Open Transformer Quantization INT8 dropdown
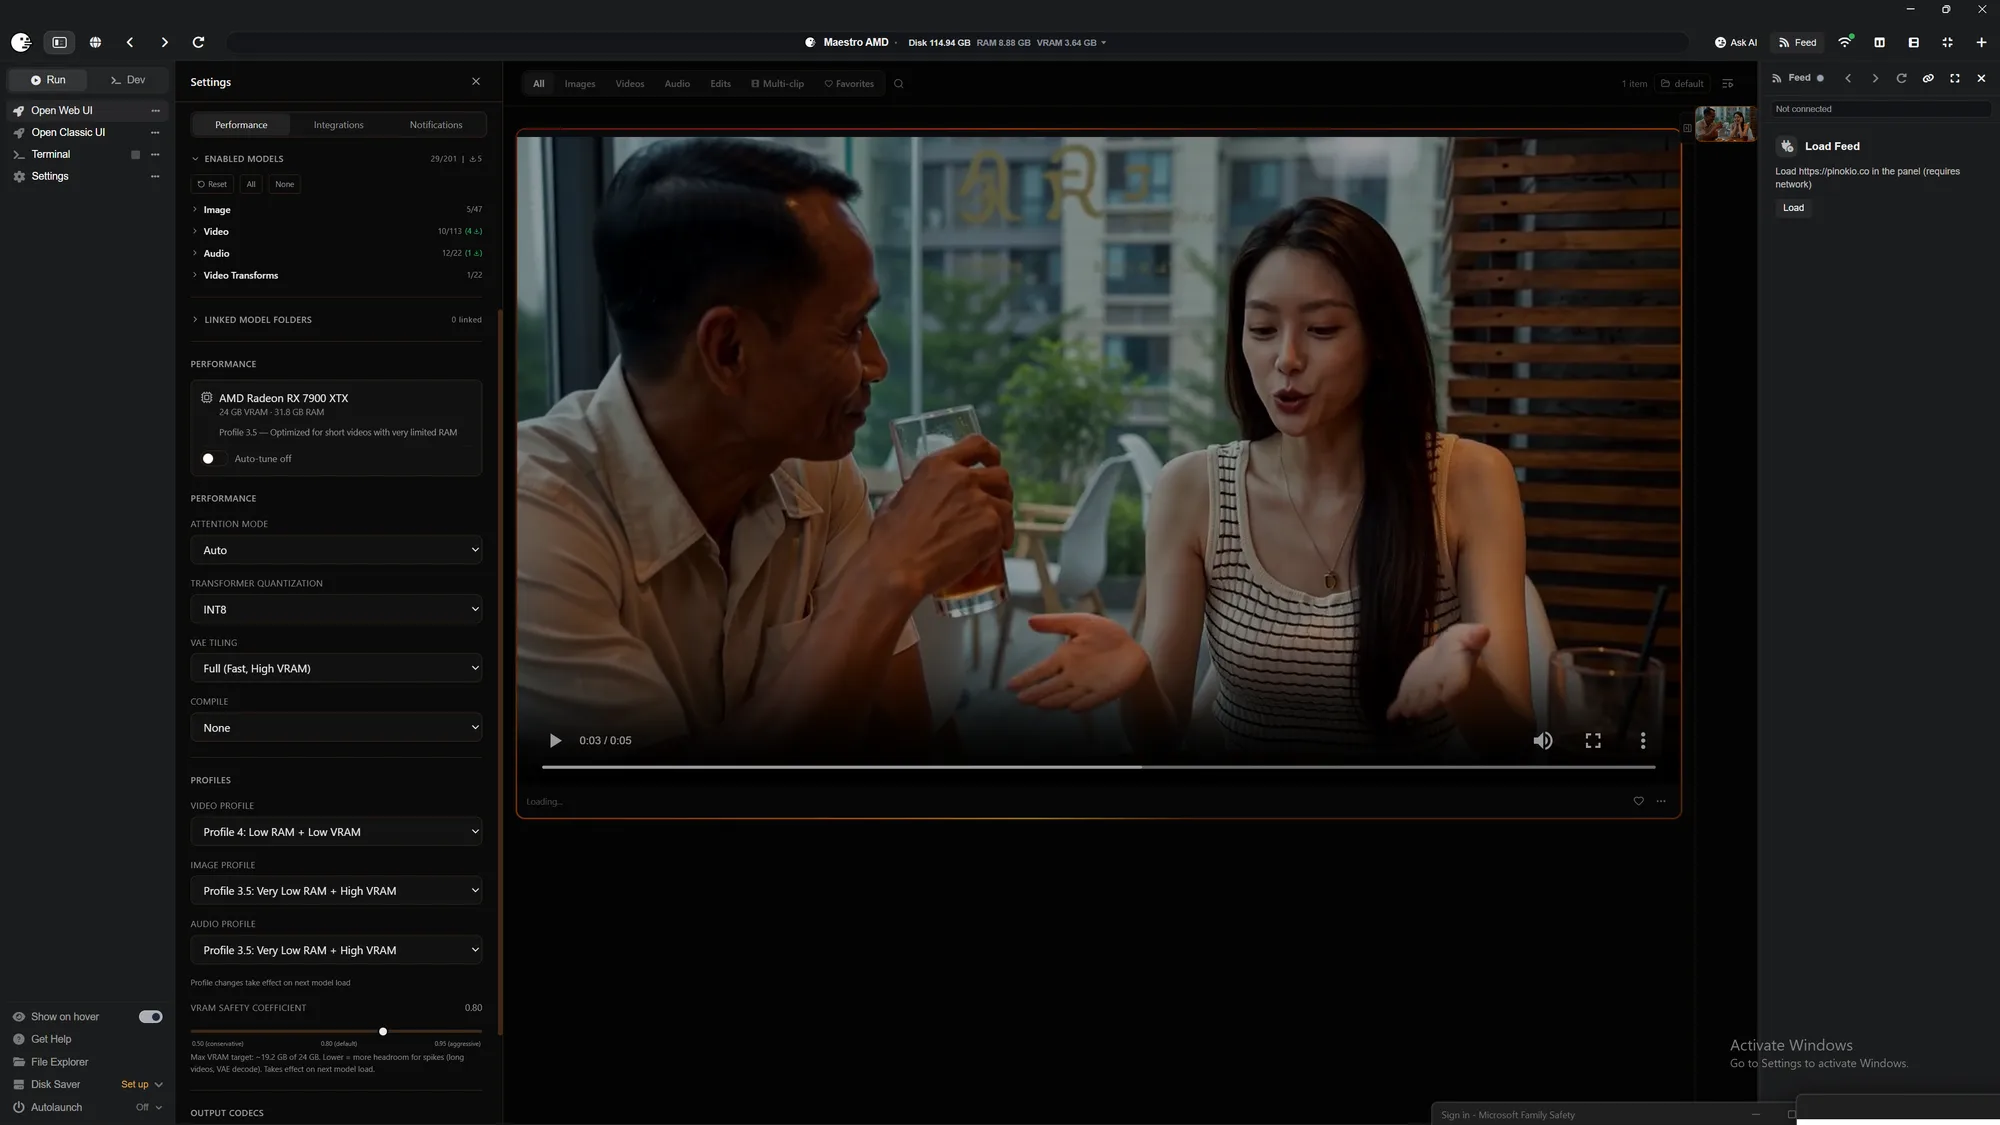Image resolution: width=2000 pixels, height=1125 pixels. click(x=336, y=609)
